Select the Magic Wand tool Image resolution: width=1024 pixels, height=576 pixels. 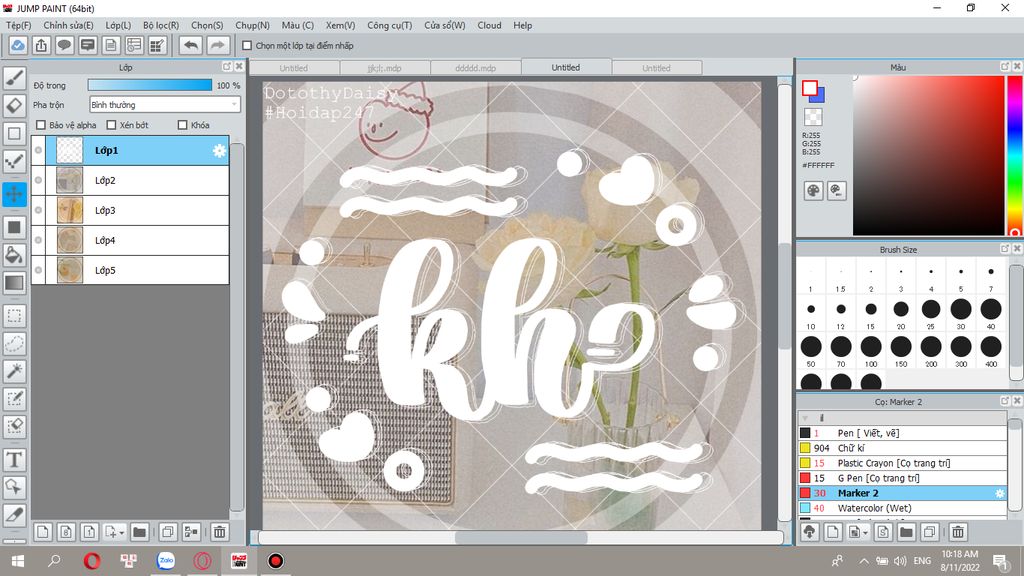pos(15,371)
